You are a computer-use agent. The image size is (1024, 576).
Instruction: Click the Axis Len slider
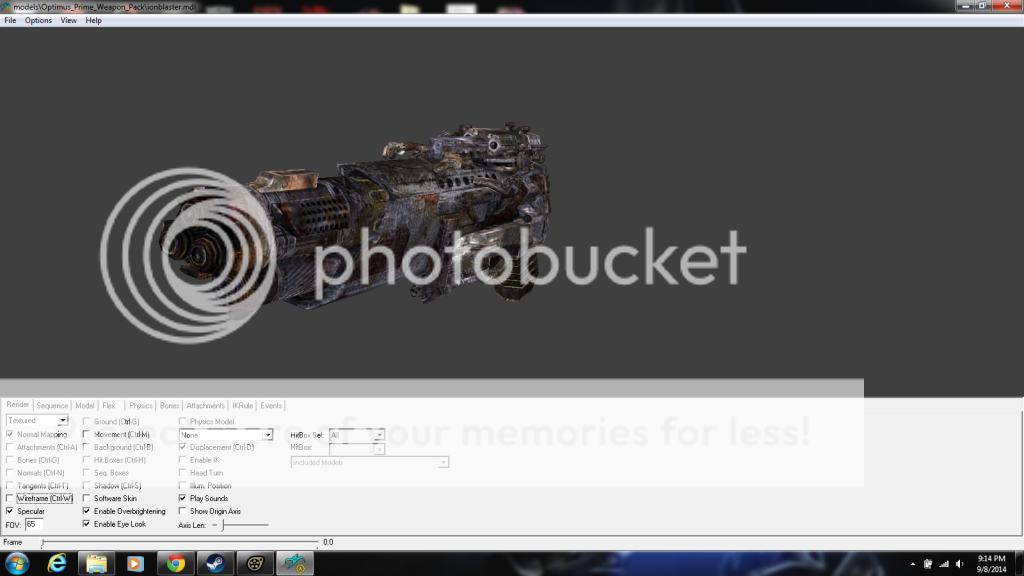point(240,525)
